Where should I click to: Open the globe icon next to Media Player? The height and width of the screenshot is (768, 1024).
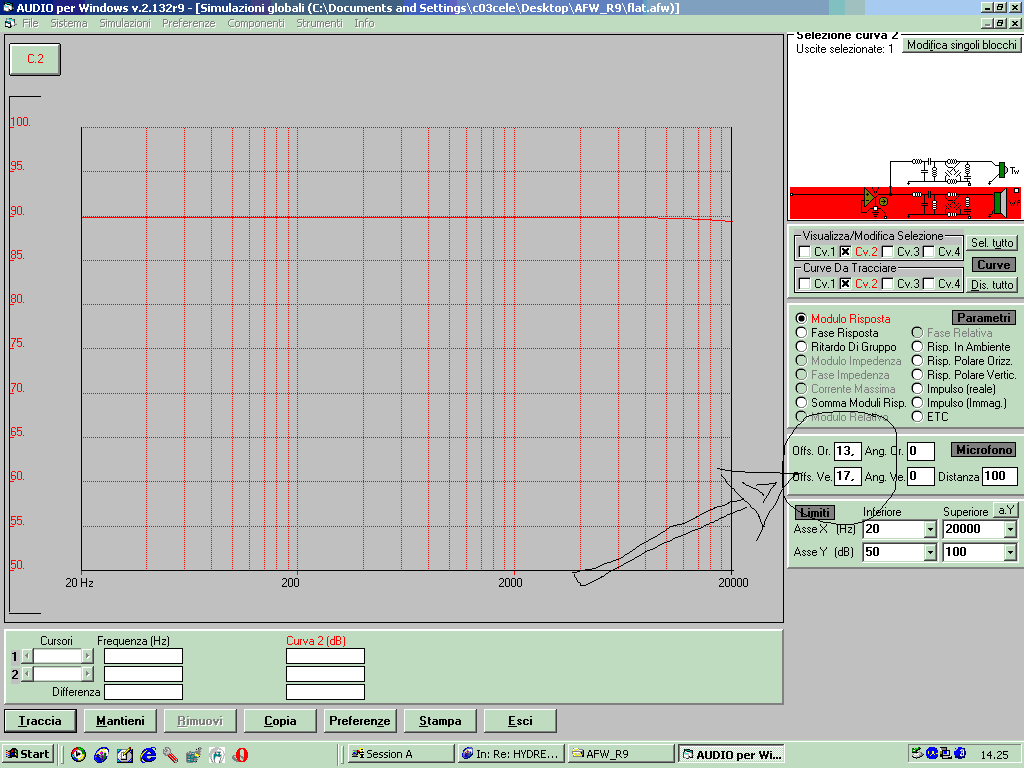pyautogui.click(x=101, y=755)
